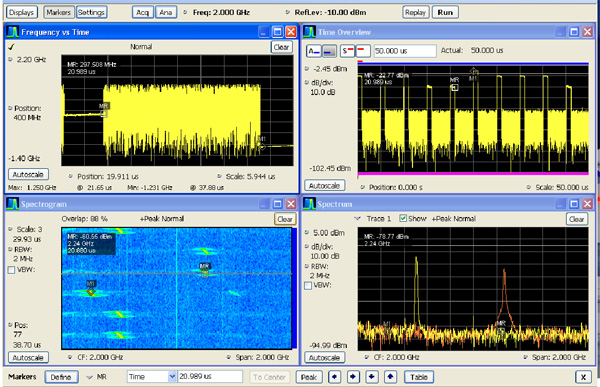Click the marker left arrow button
The width and height of the screenshot is (600, 387).
coord(334,377)
